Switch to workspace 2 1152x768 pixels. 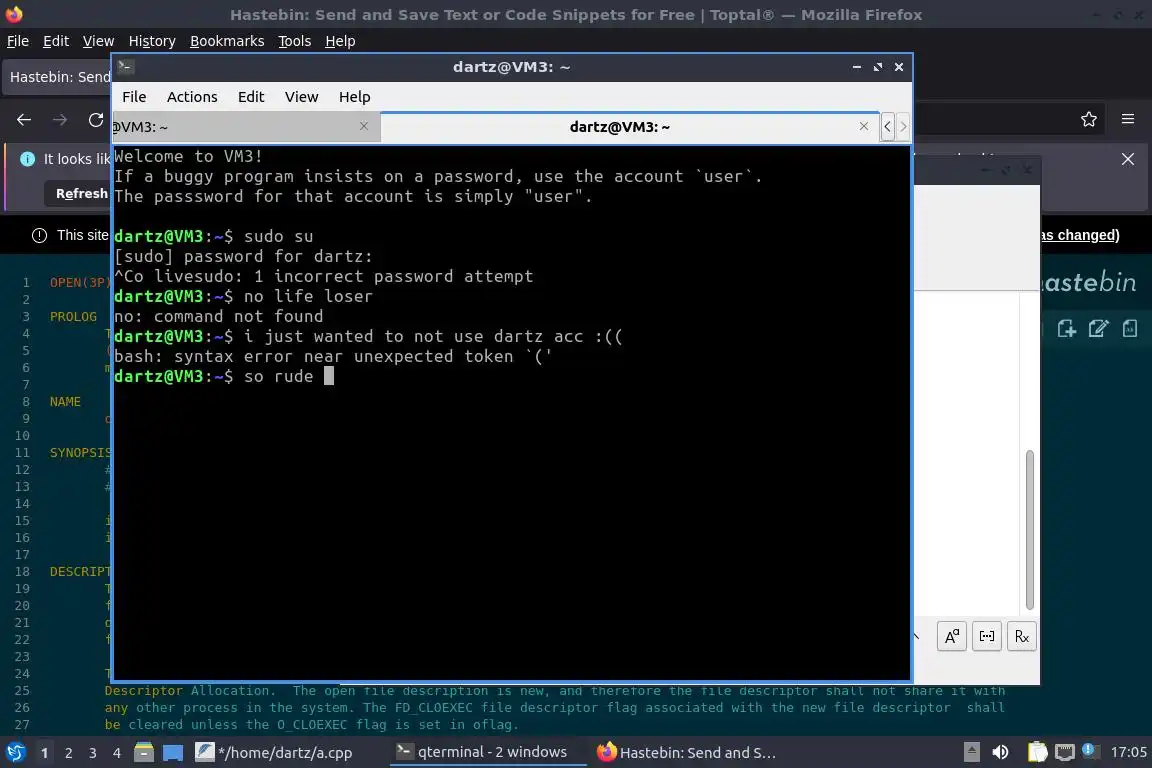(68, 753)
